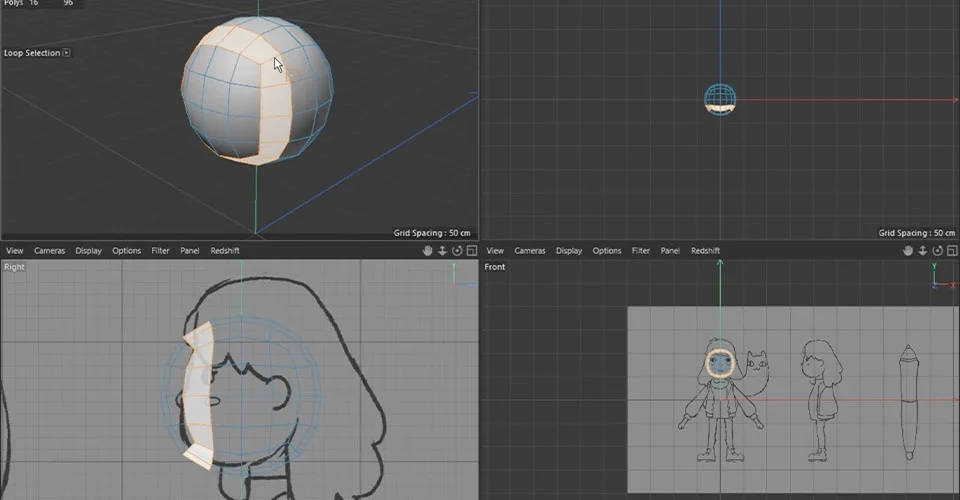Viewport: 960px width, 500px height.
Task: Click the Right viewport name label
Action: point(14,267)
